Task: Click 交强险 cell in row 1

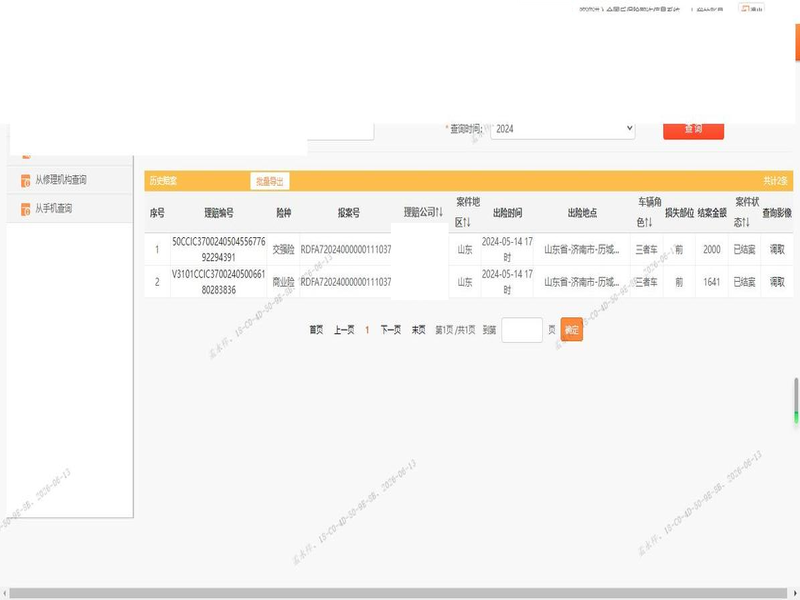Action: (x=283, y=249)
